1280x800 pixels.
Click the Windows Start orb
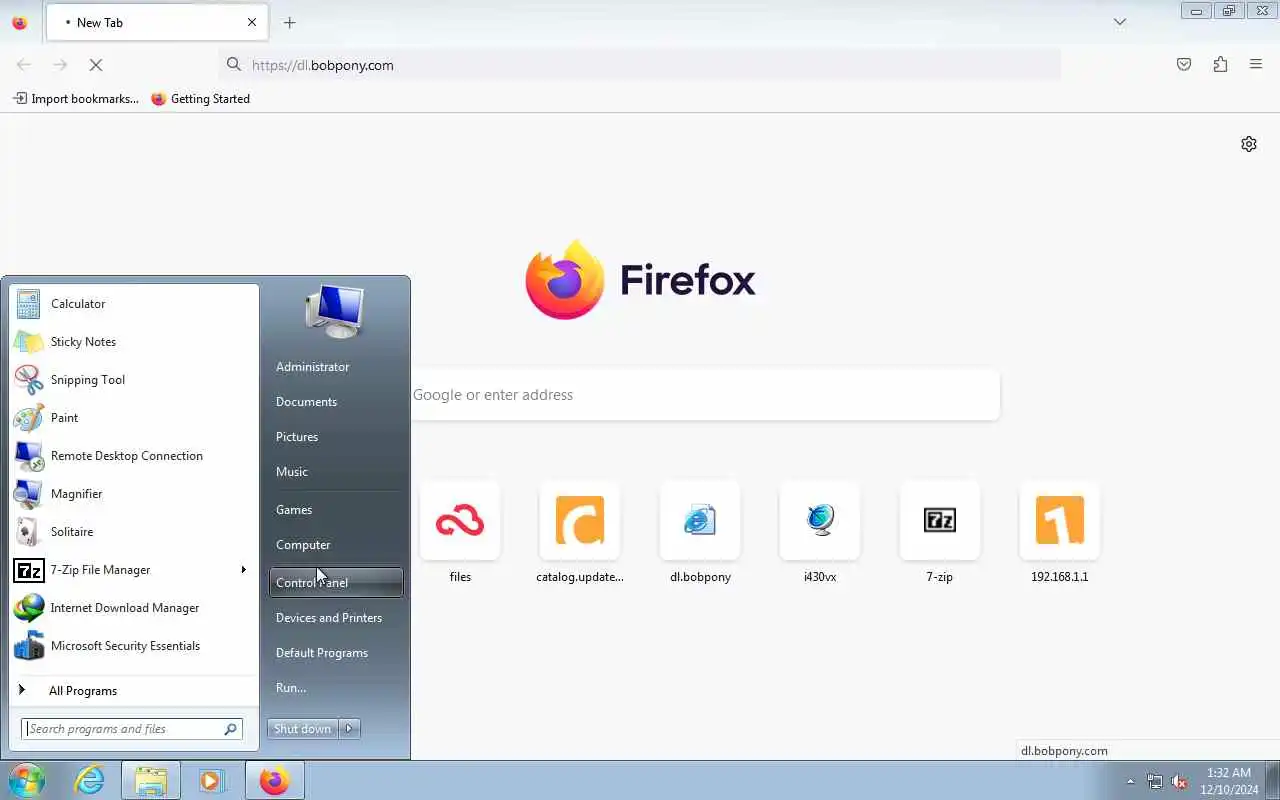(x=27, y=780)
